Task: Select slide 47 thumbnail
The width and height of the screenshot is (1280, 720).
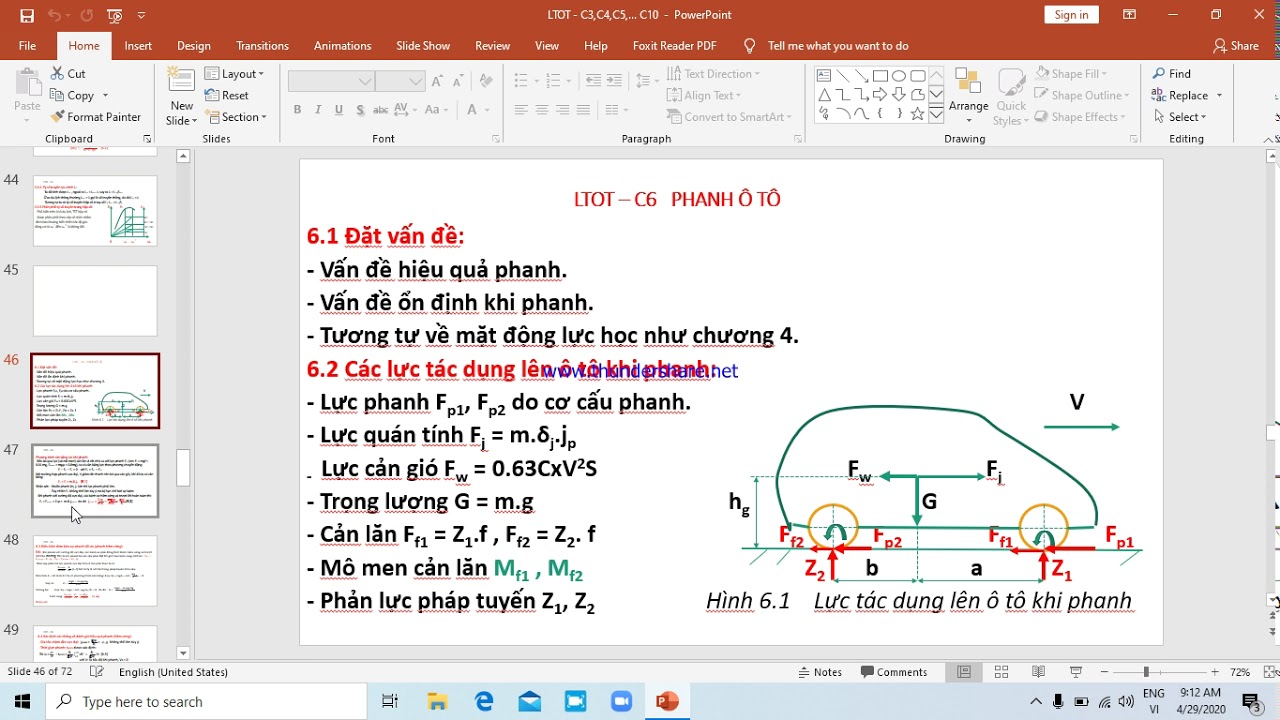Action: (x=95, y=481)
